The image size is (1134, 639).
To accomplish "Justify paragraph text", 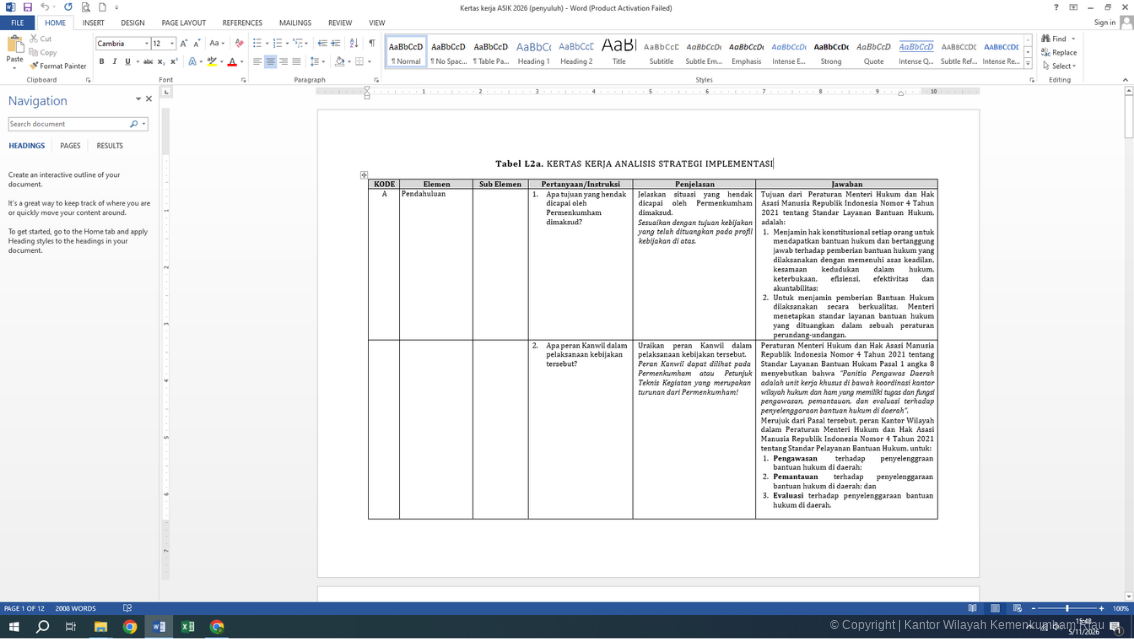I will tap(297, 62).
